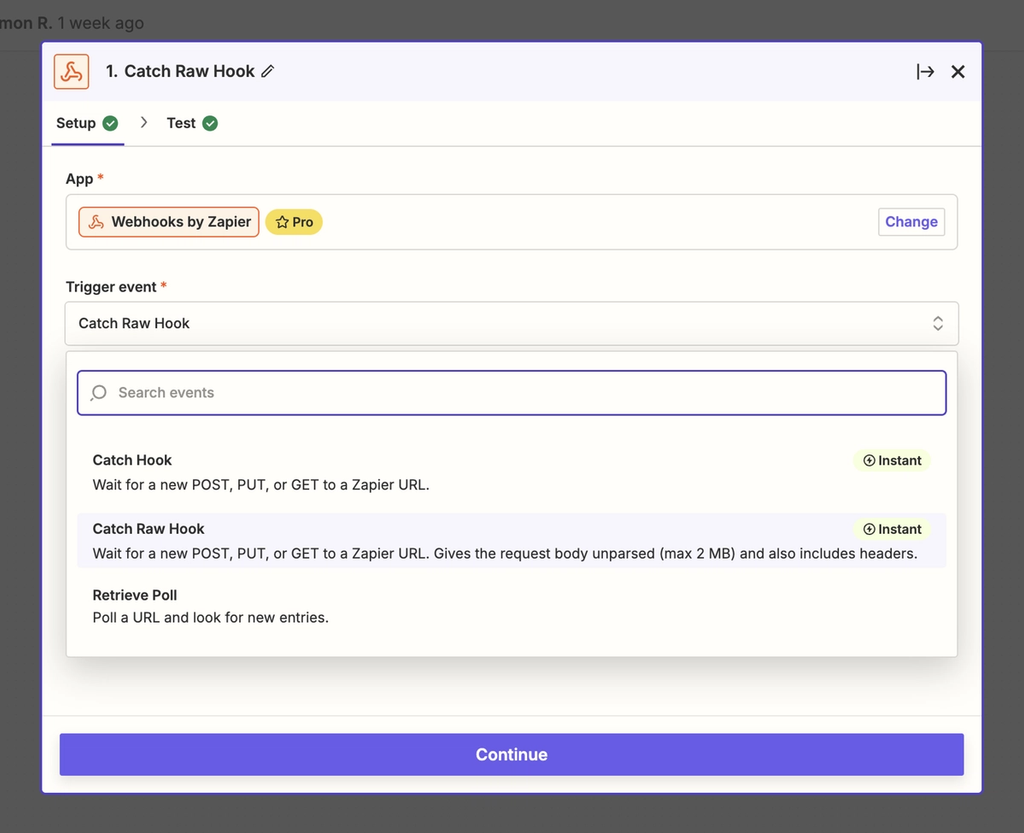Edit step name with pencil icon
This screenshot has height=833, width=1024.
268,71
